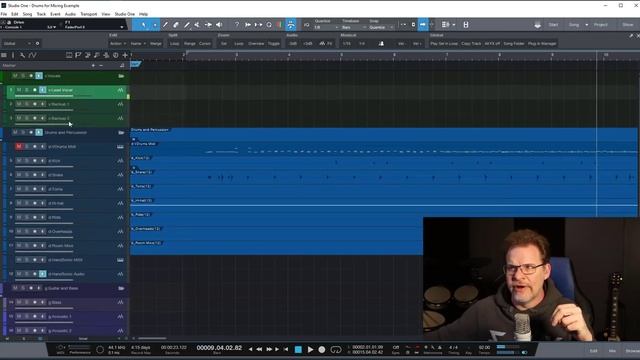Screen dimensions: 640x360
Task: Expand the Drums and Percussion folder icon
Action: pos(121,133)
